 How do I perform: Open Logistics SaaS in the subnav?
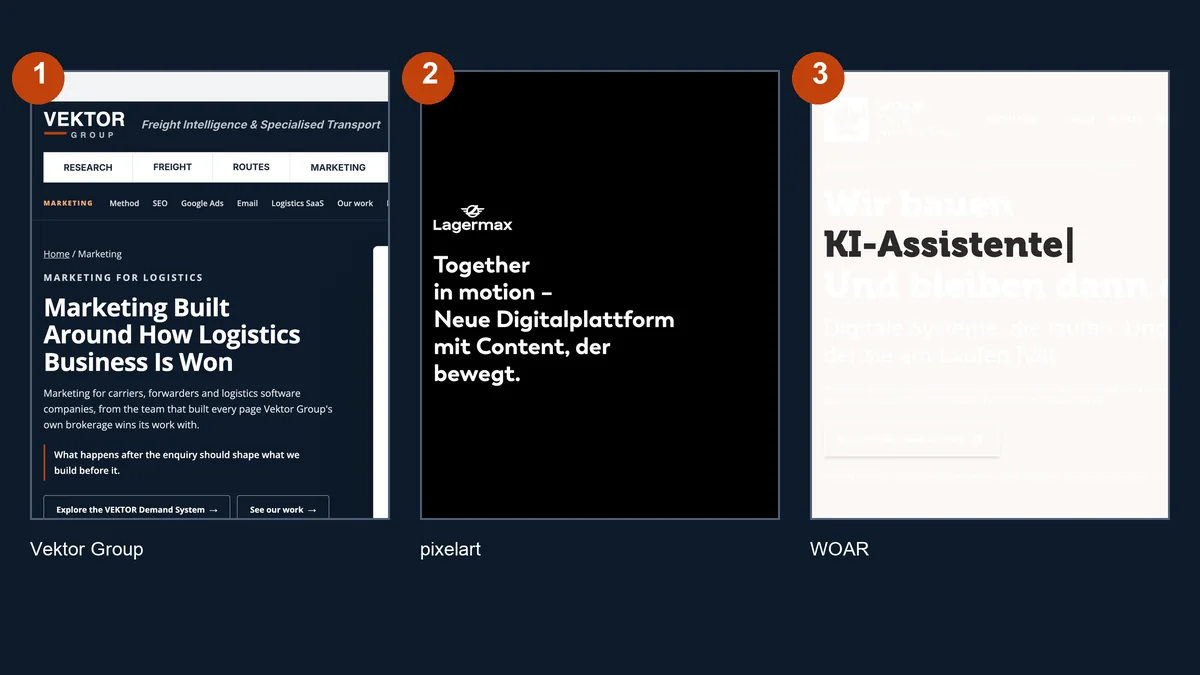click(298, 203)
